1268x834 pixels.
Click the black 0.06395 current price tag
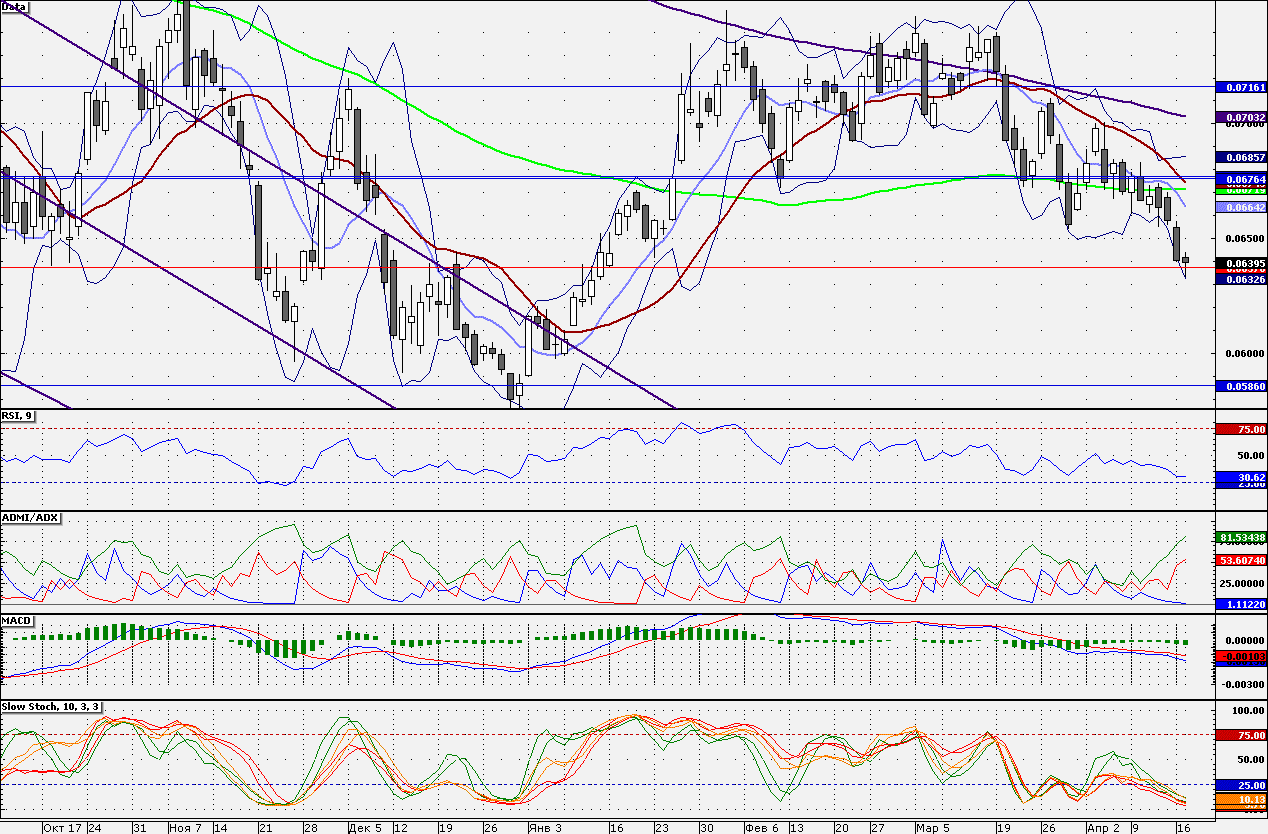tap(1240, 262)
